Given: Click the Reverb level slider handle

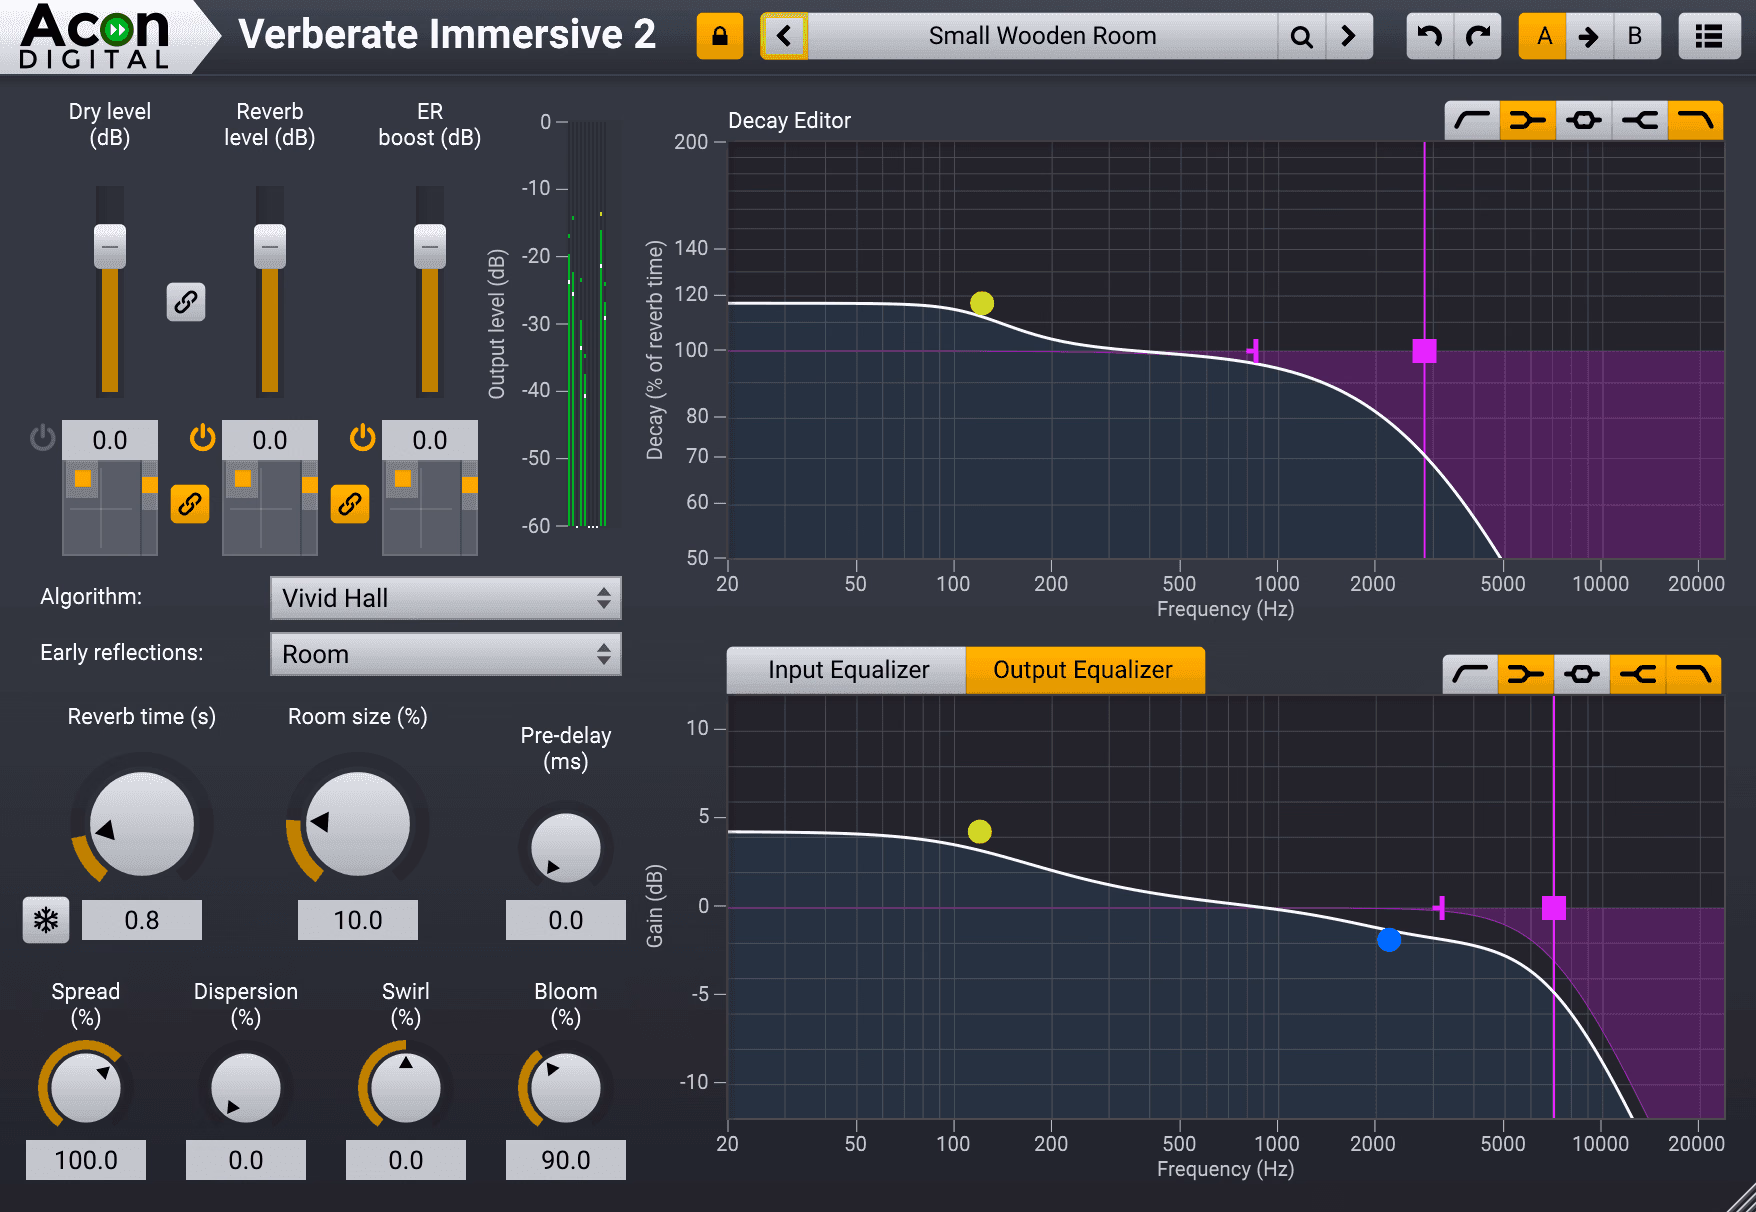Looking at the screenshot, I should 270,246.
